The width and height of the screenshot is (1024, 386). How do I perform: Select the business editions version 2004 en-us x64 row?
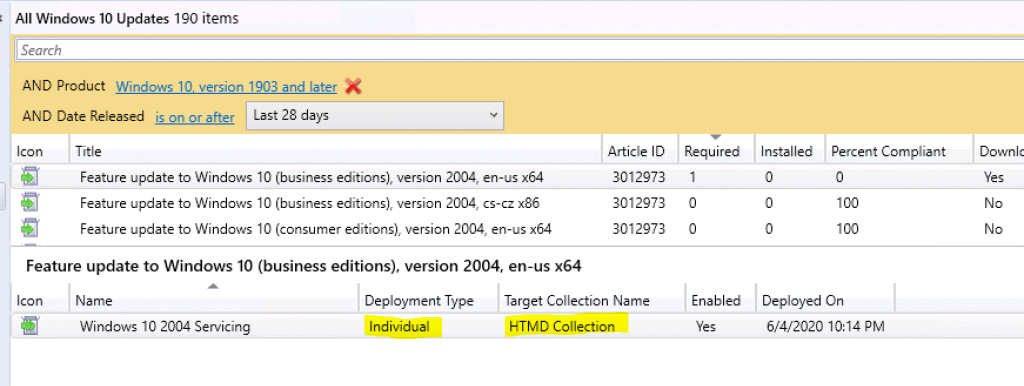point(518,177)
